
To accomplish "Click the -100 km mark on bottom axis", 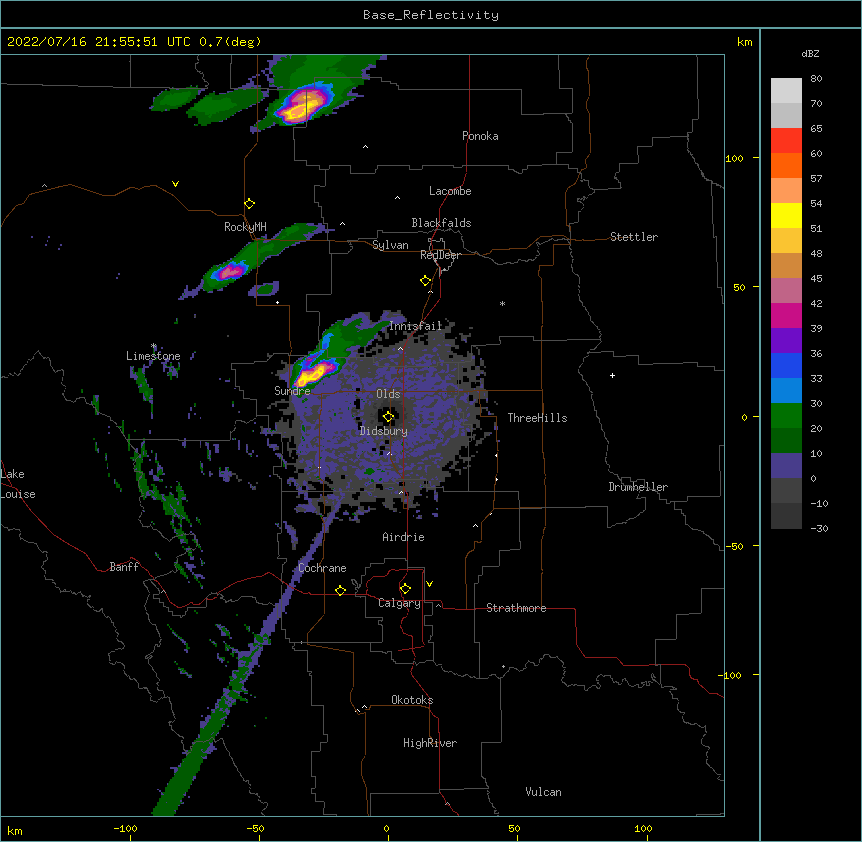I will pyautogui.click(x=125, y=829).
